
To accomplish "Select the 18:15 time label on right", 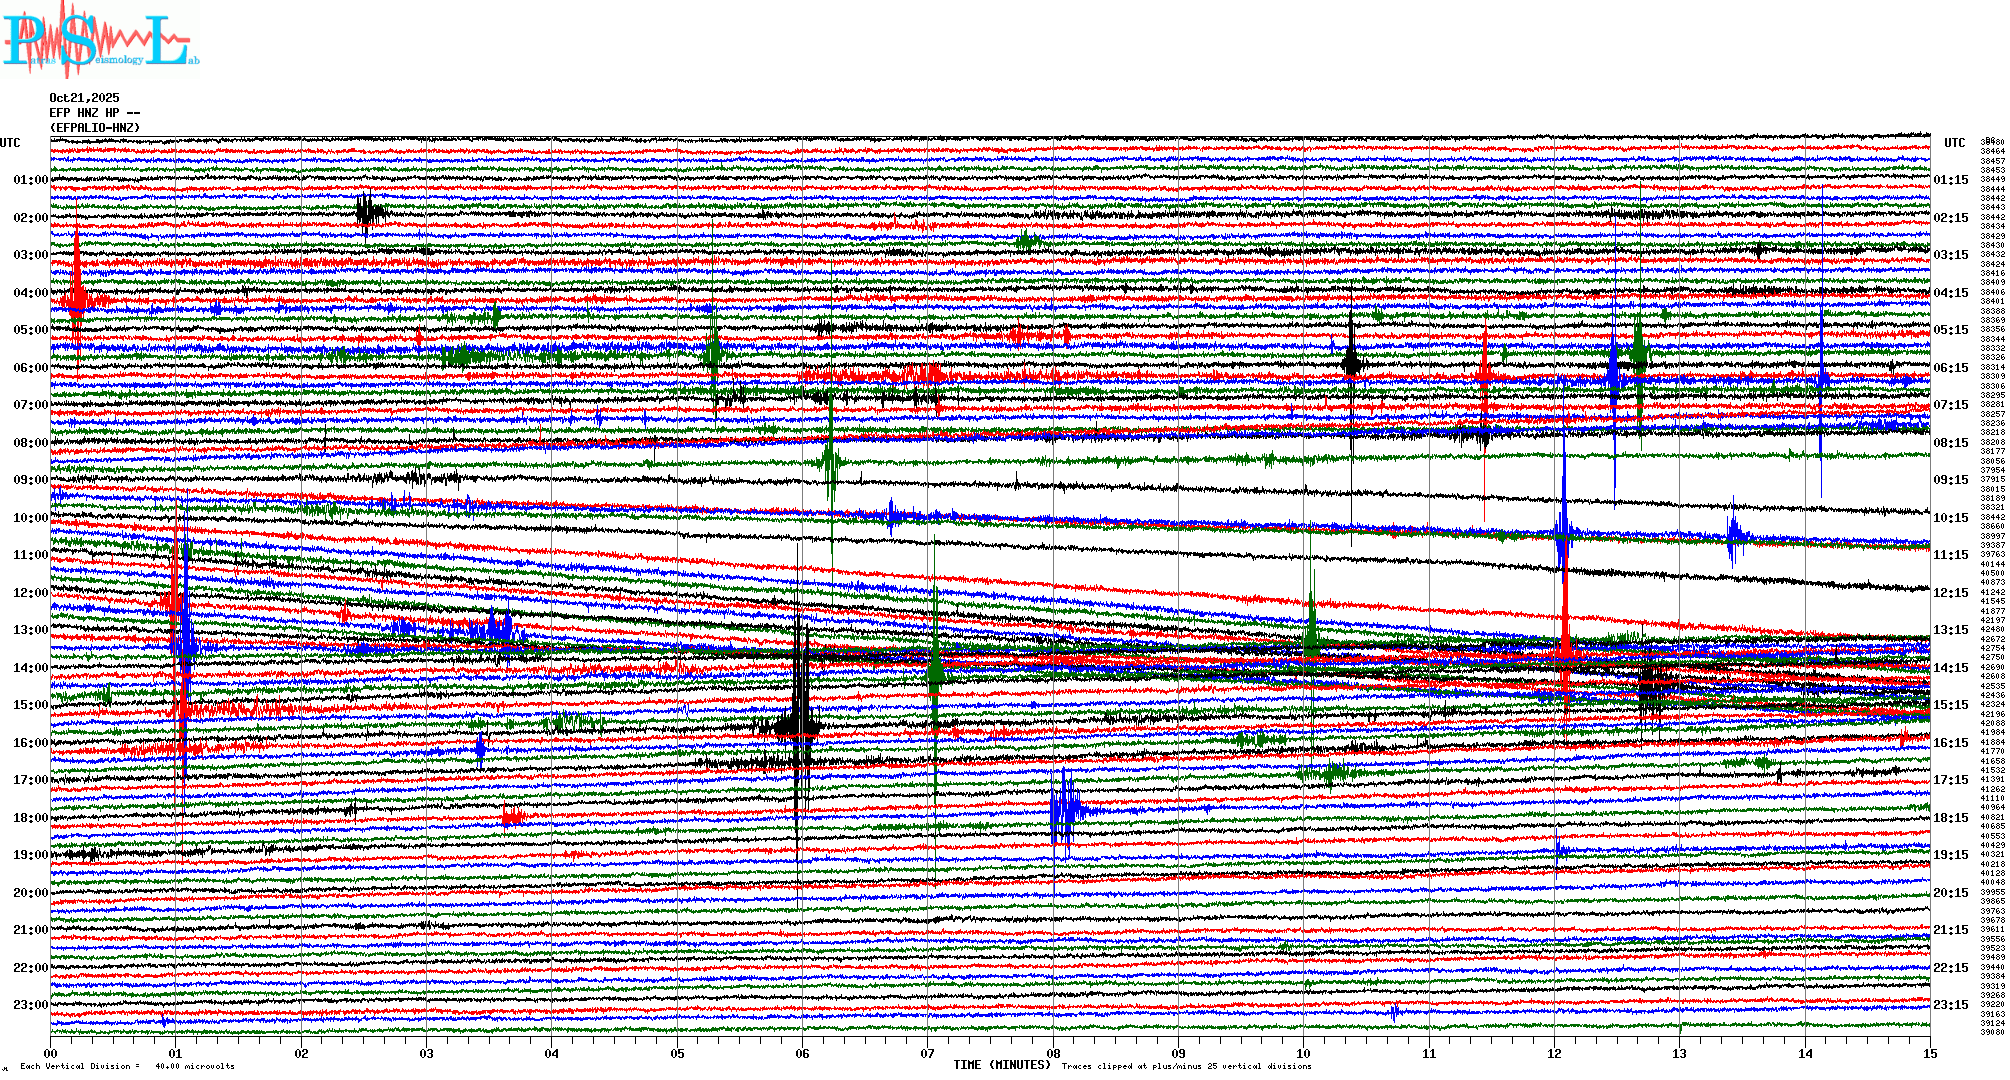I will coord(1950,818).
